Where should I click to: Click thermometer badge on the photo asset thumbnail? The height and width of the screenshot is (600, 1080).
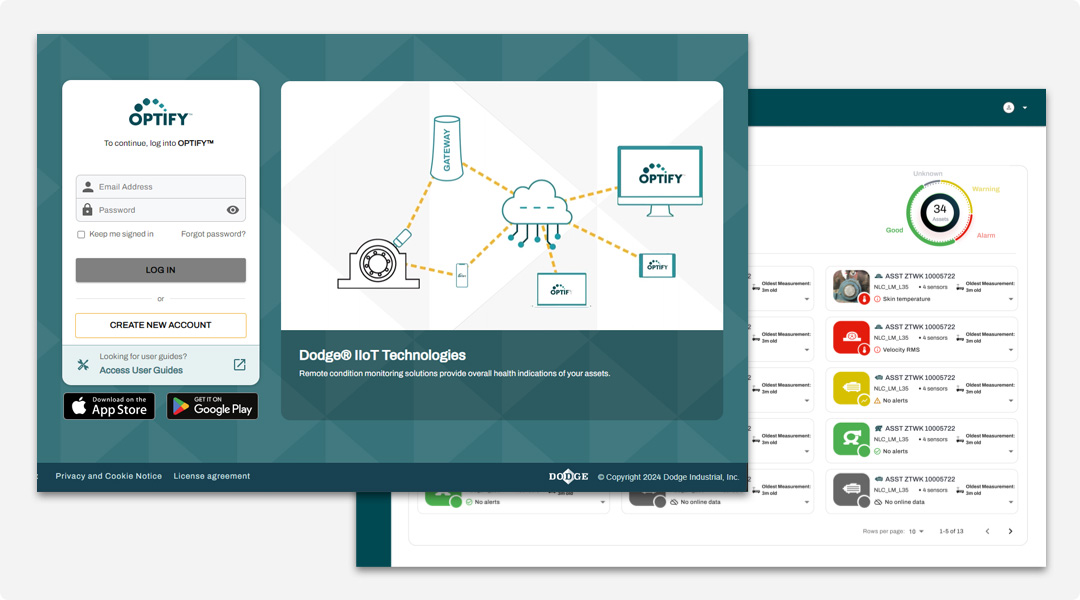point(864,299)
